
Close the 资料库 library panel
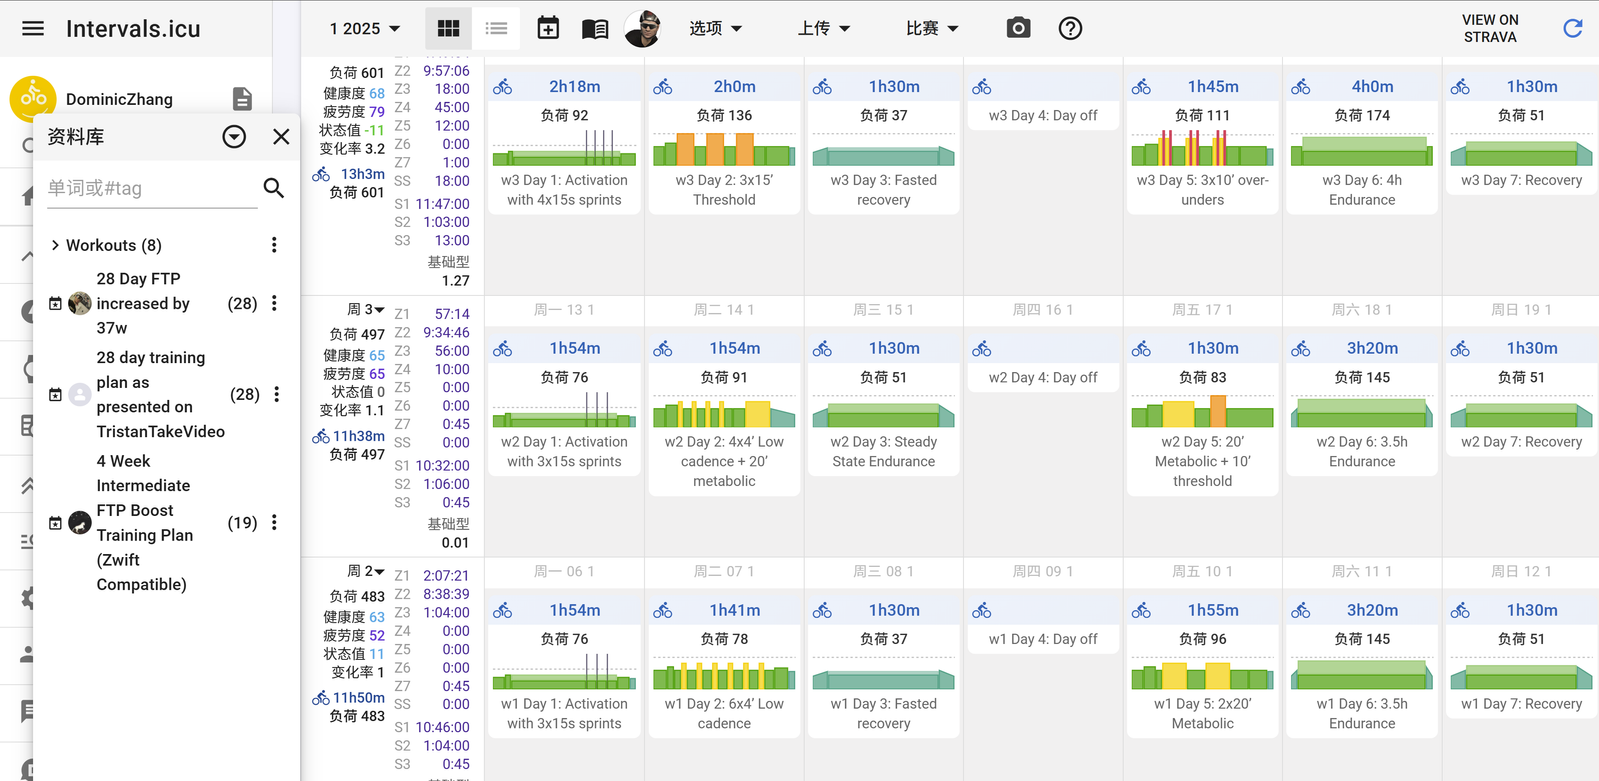click(281, 137)
